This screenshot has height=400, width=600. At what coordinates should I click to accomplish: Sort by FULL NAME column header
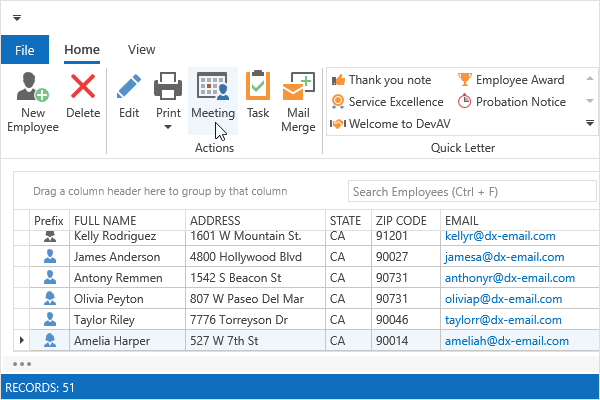click(105, 220)
